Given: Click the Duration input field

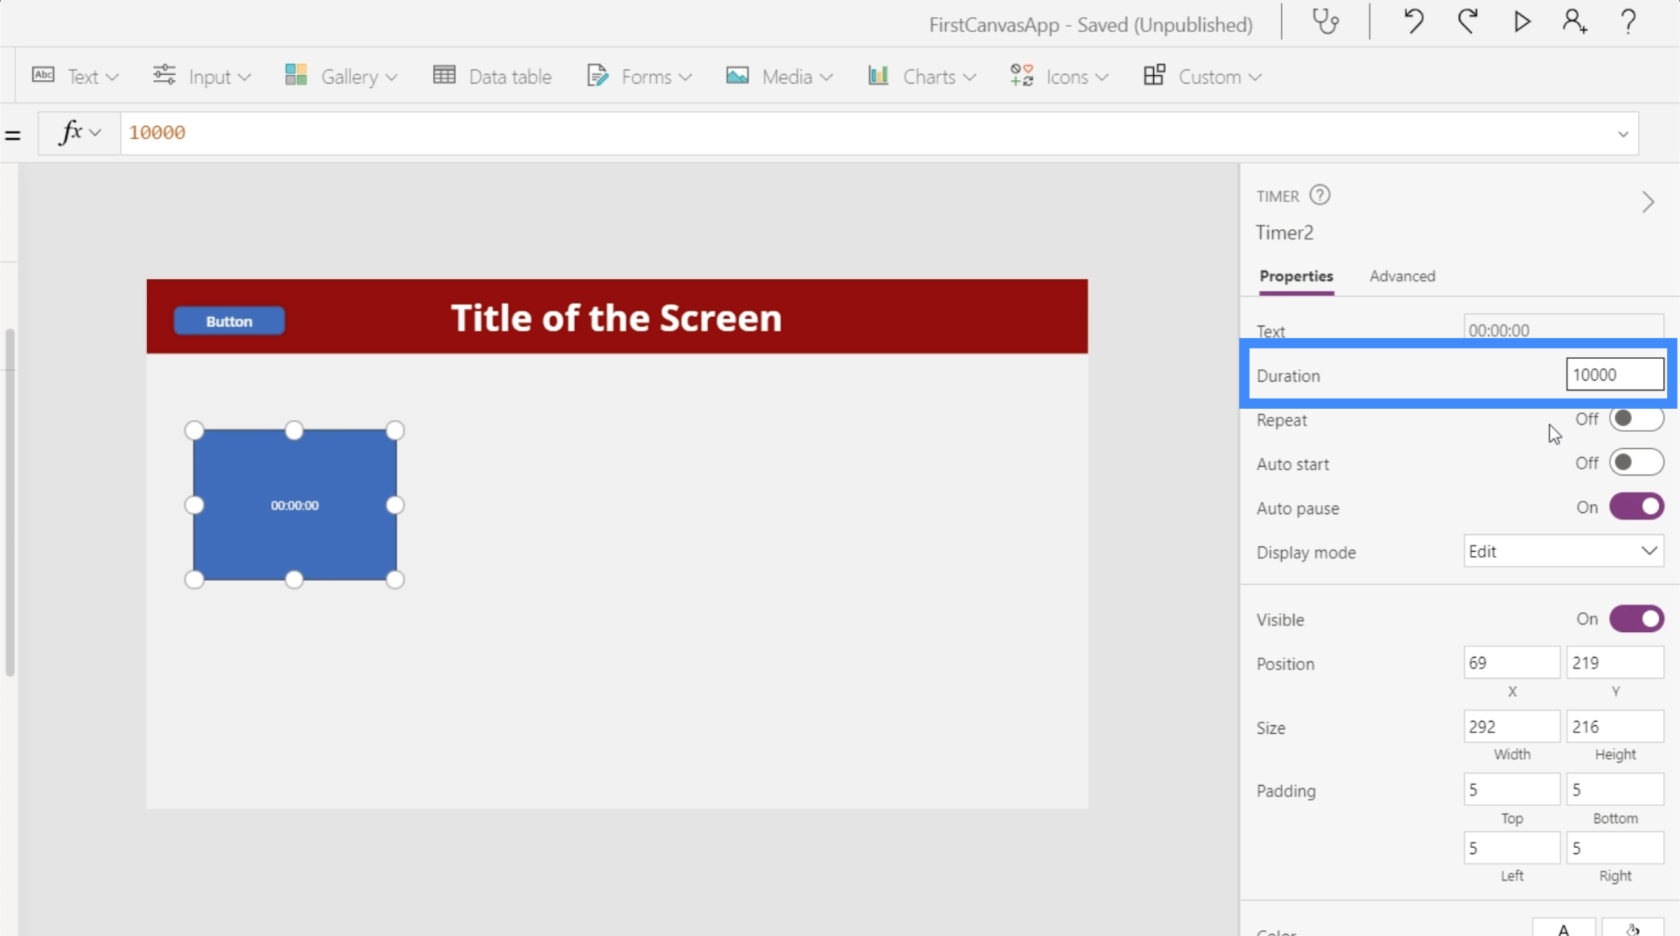Looking at the screenshot, I should [x=1614, y=375].
